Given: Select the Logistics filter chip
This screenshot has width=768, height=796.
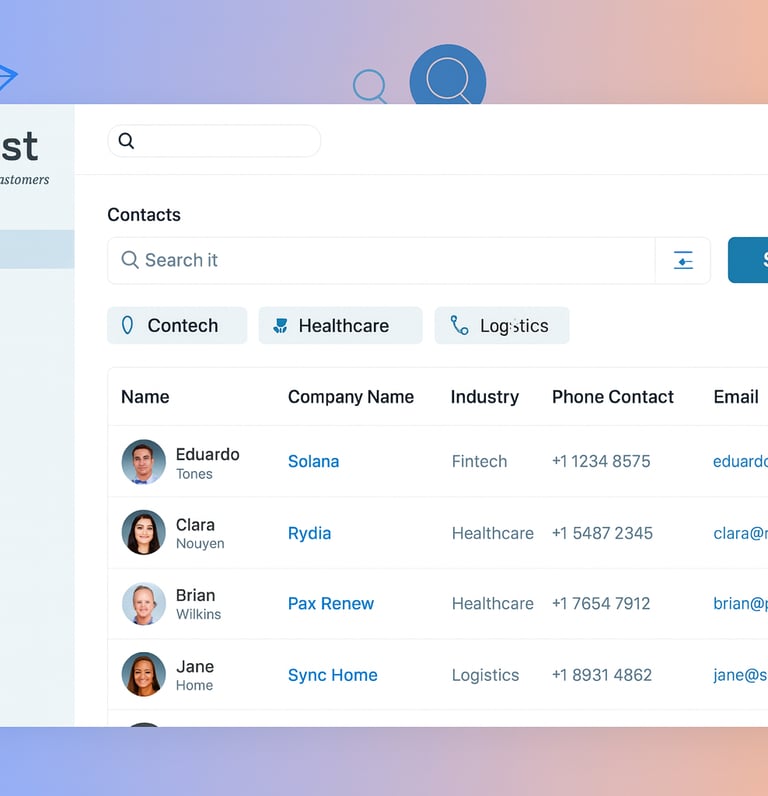Looking at the screenshot, I should (x=502, y=325).
